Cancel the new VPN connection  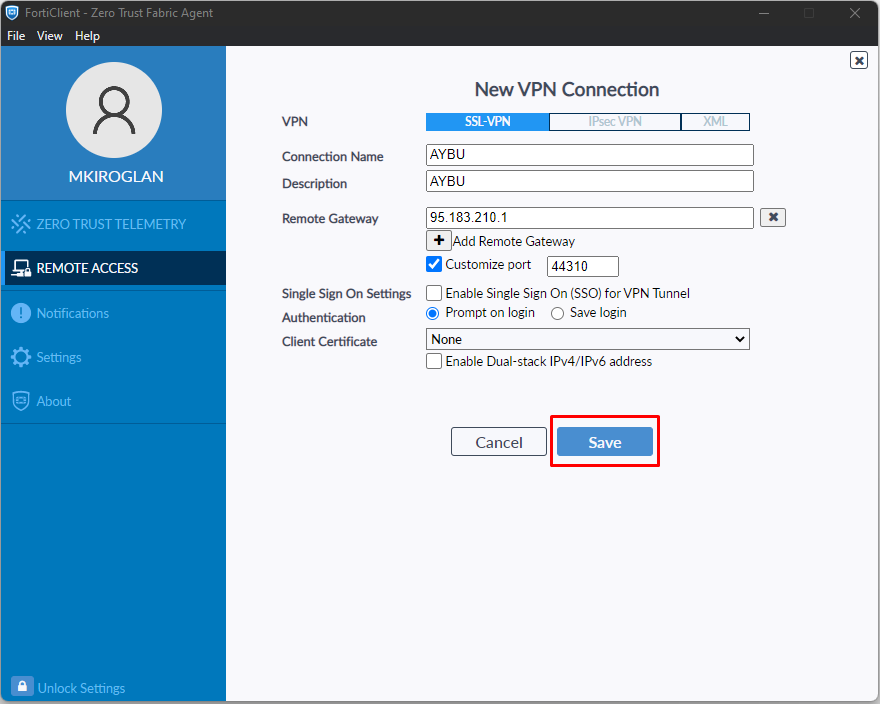coord(498,442)
